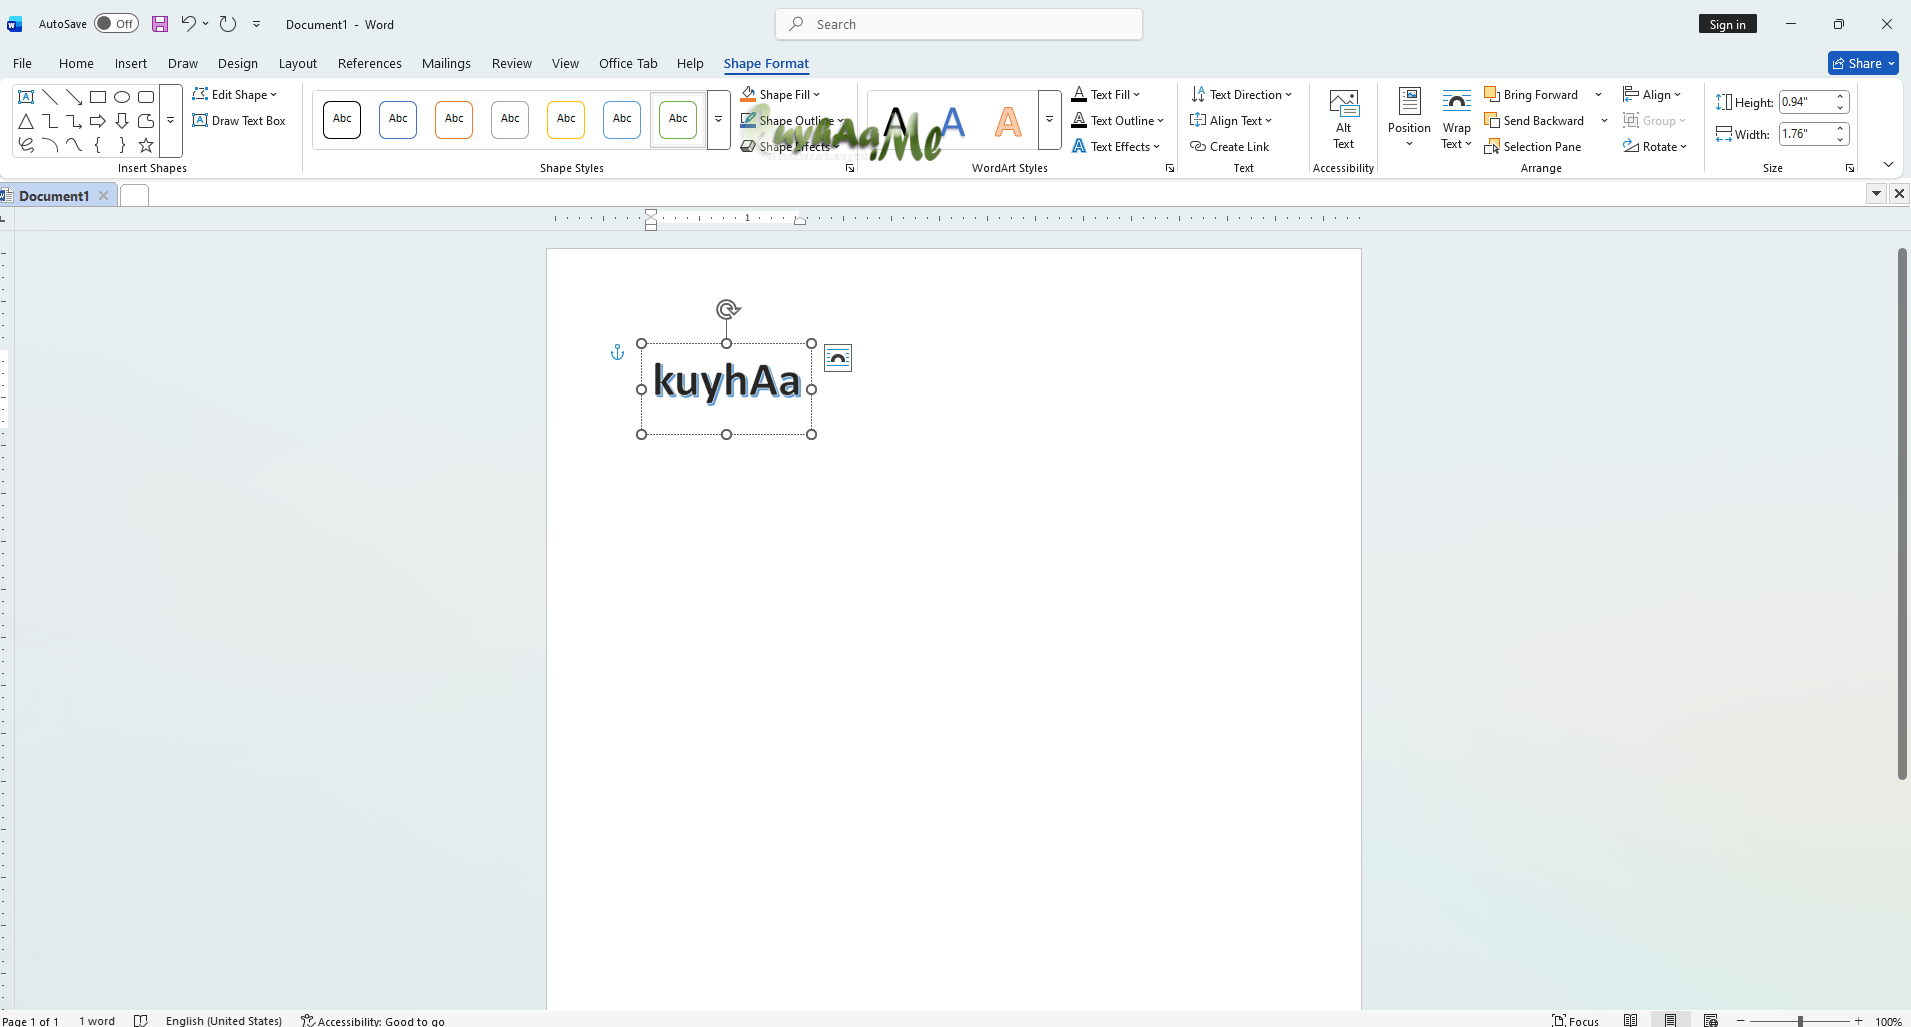Open the Edit Shape dropdown
1911x1027 pixels.
pos(235,94)
